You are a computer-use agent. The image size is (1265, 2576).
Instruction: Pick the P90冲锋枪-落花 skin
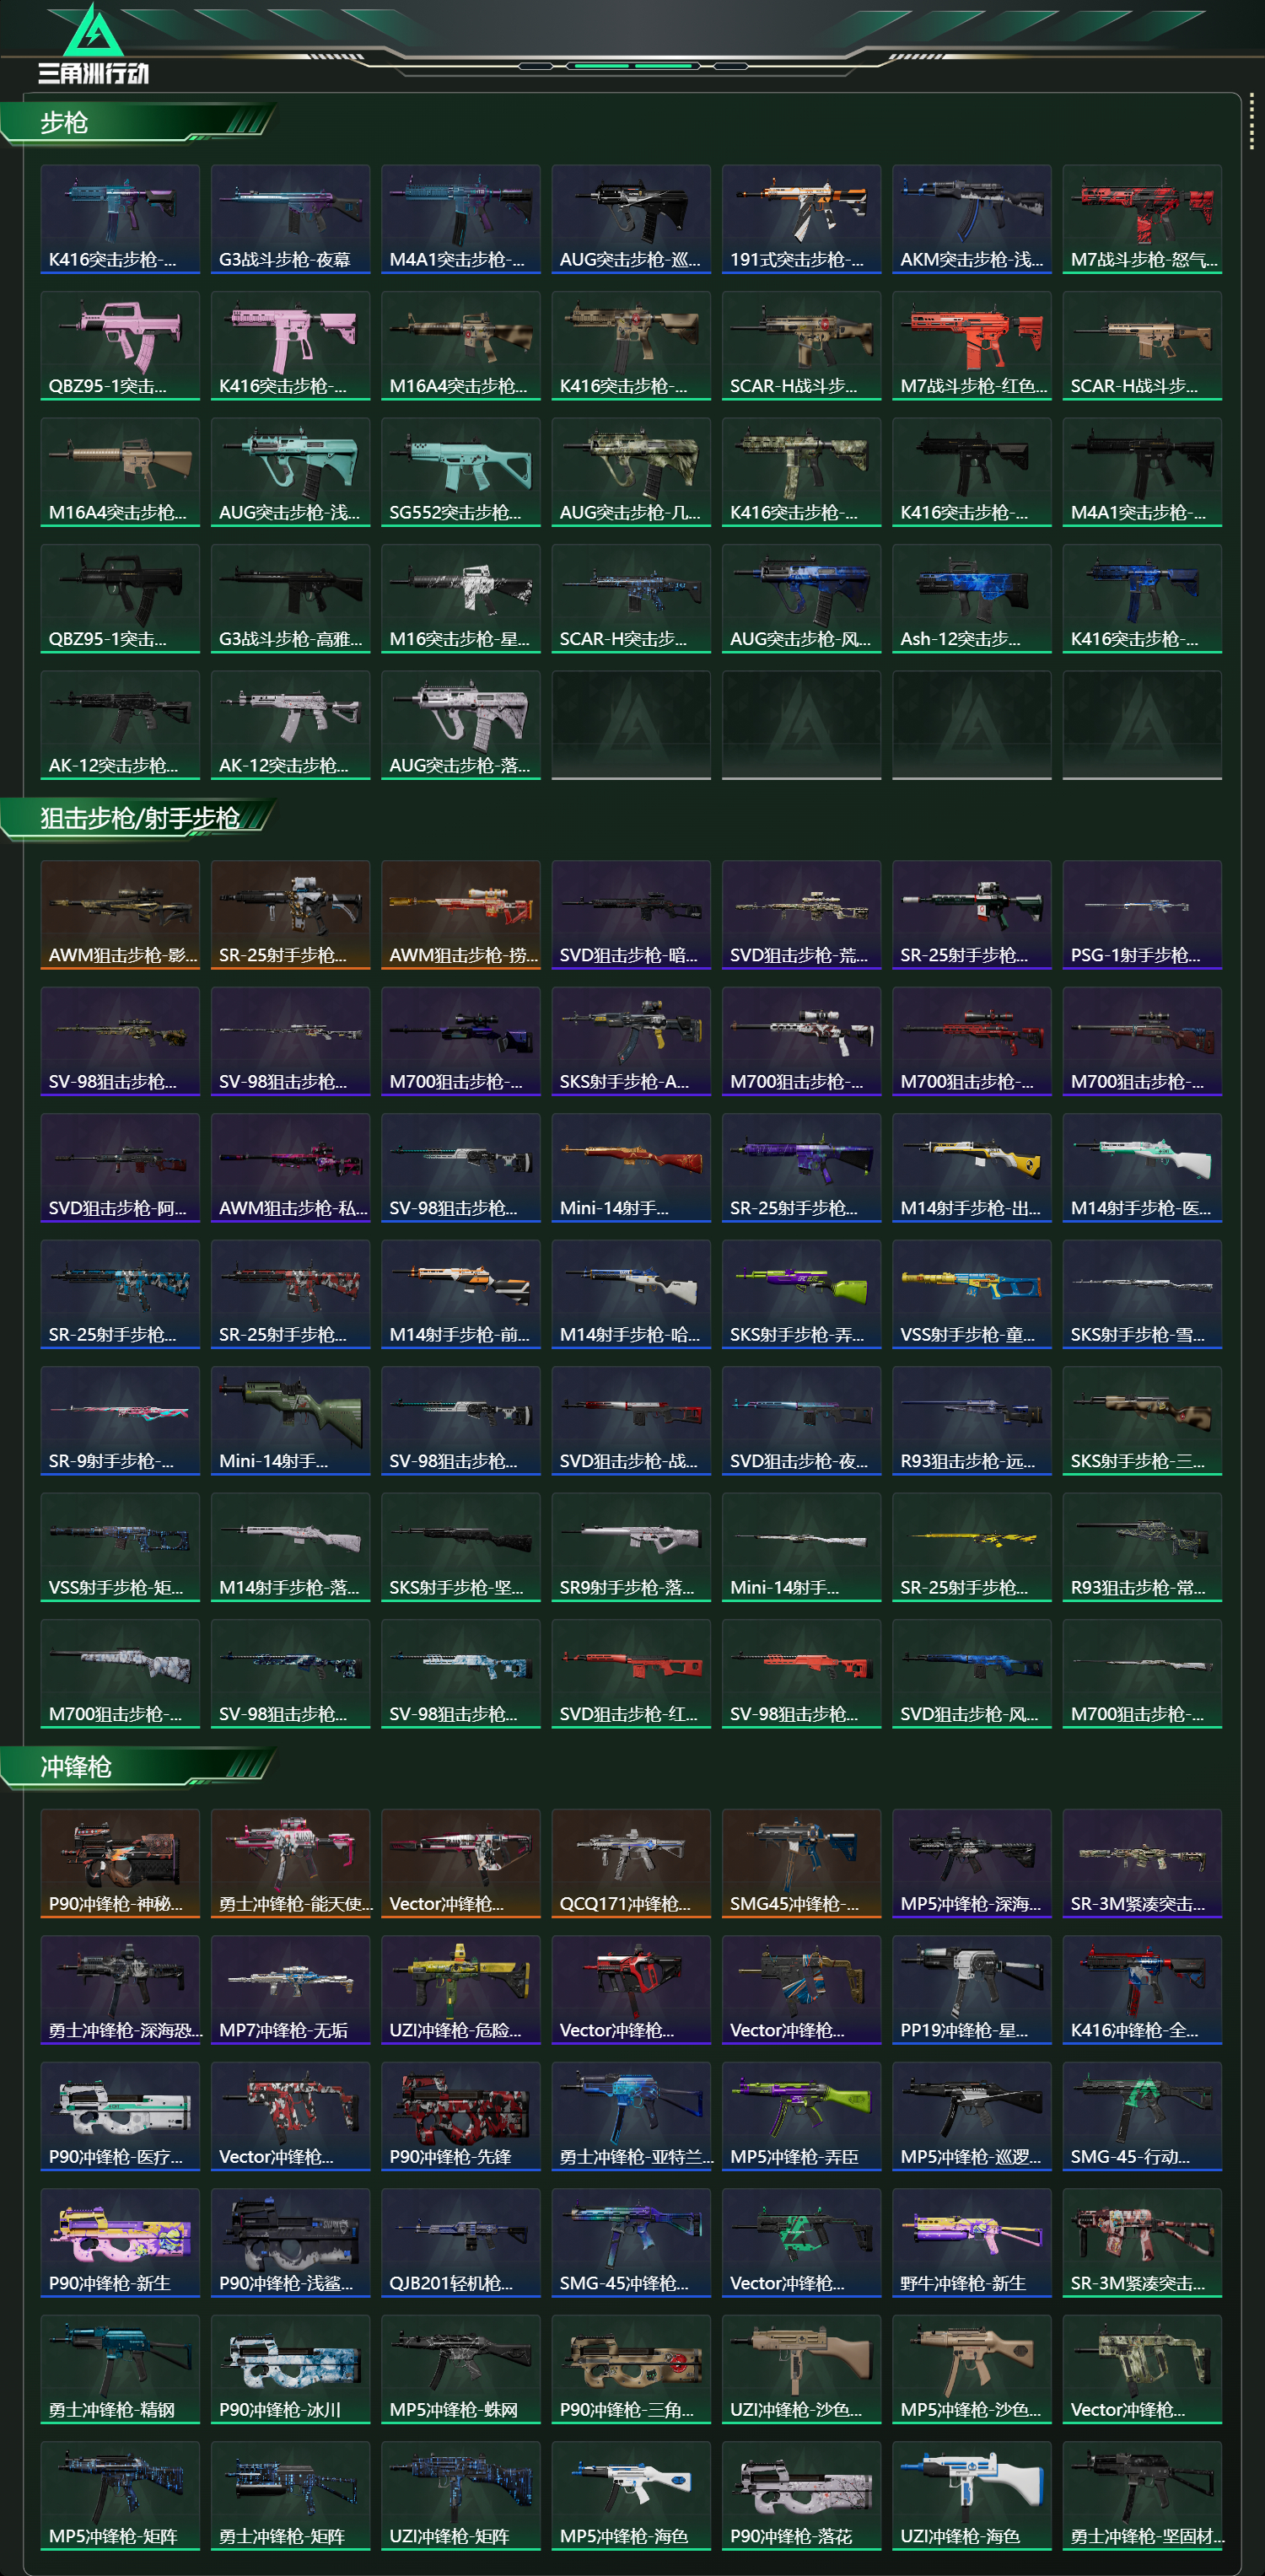(801, 2496)
